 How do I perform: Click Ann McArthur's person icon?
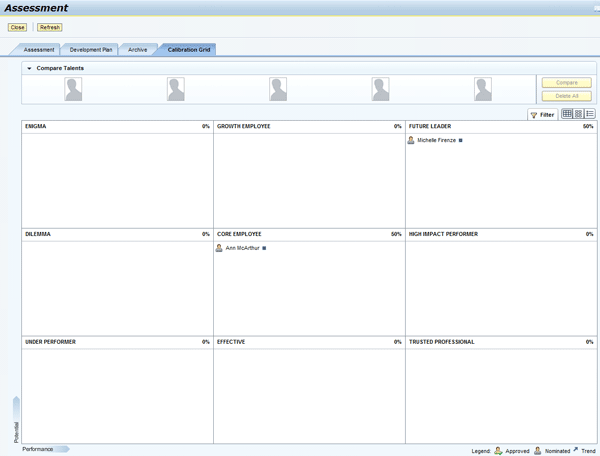[x=219, y=248]
